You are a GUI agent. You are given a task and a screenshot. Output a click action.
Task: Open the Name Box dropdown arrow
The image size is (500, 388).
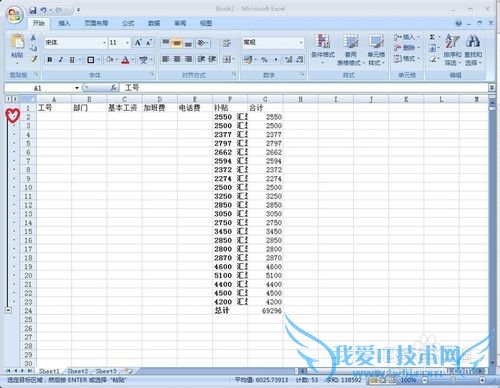pyautogui.click(x=77, y=88)
